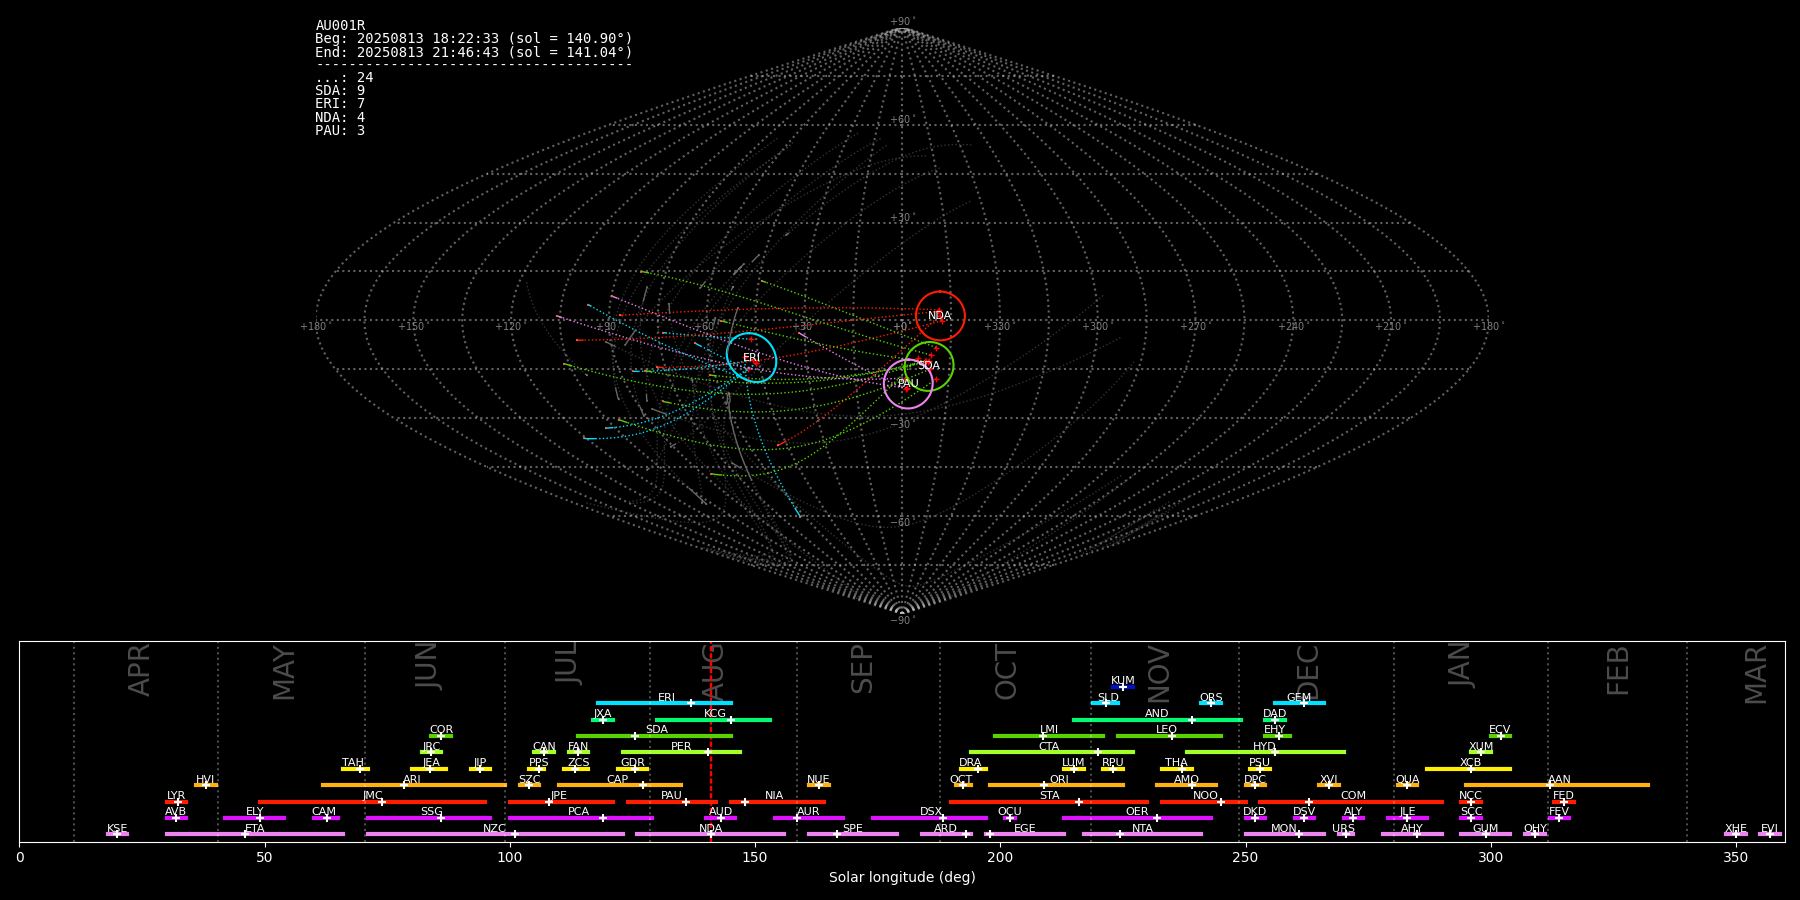Click the KCG shower bar label on timeline

(x=715, y=714)
